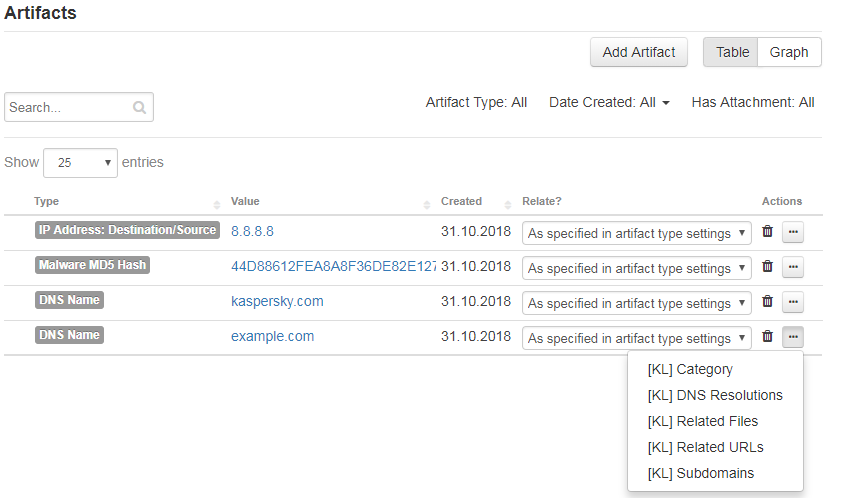The width and height of the screenshot is (843, 498).
Task: Click the search magnifier icon
Action: [x=139, y=108]
